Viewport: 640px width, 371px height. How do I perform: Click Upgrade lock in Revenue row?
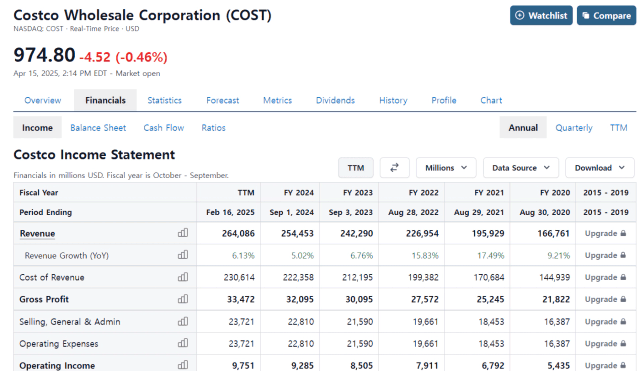(x=605, y=233)
